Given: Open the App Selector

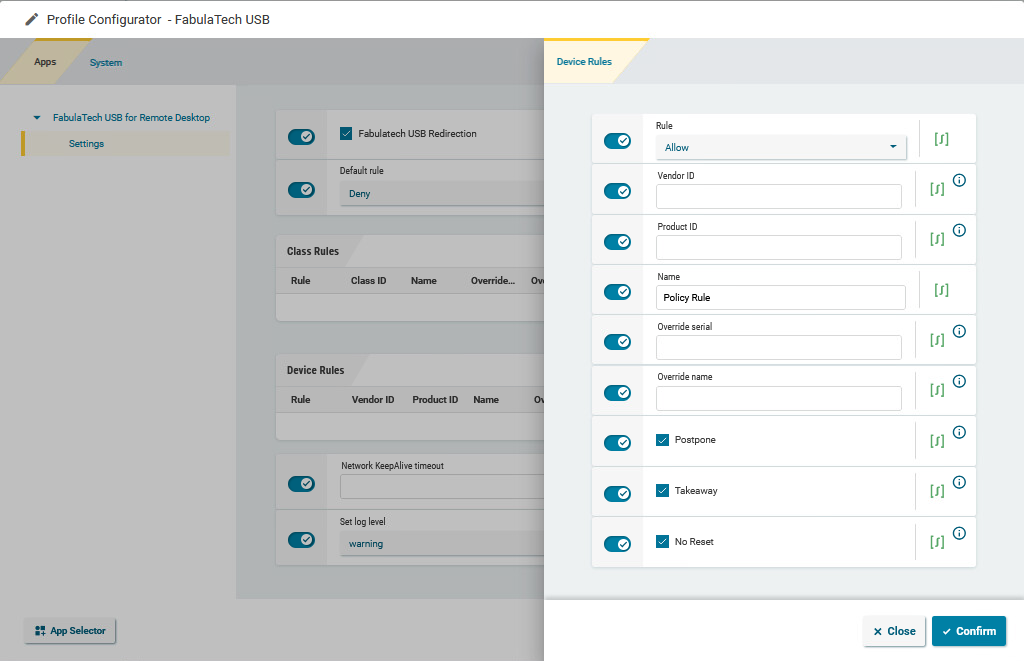Looking at the screenshot, I should pos(70,631).
